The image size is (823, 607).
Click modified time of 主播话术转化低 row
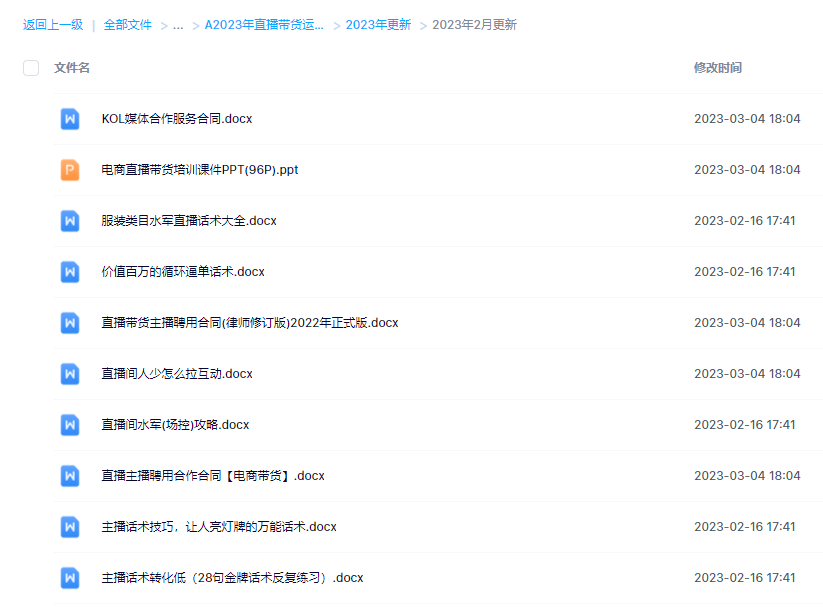coord(745,578)
